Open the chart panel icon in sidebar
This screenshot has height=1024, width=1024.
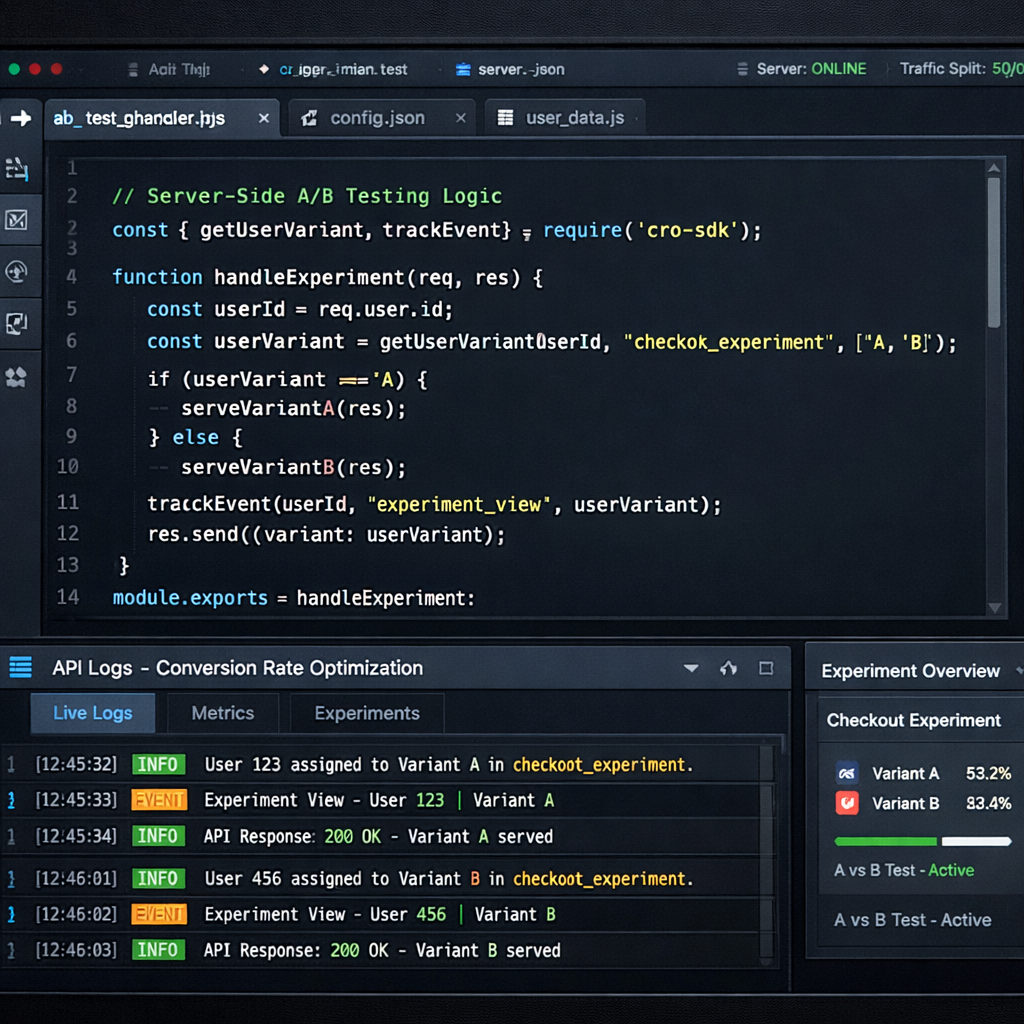coord(16,219)
